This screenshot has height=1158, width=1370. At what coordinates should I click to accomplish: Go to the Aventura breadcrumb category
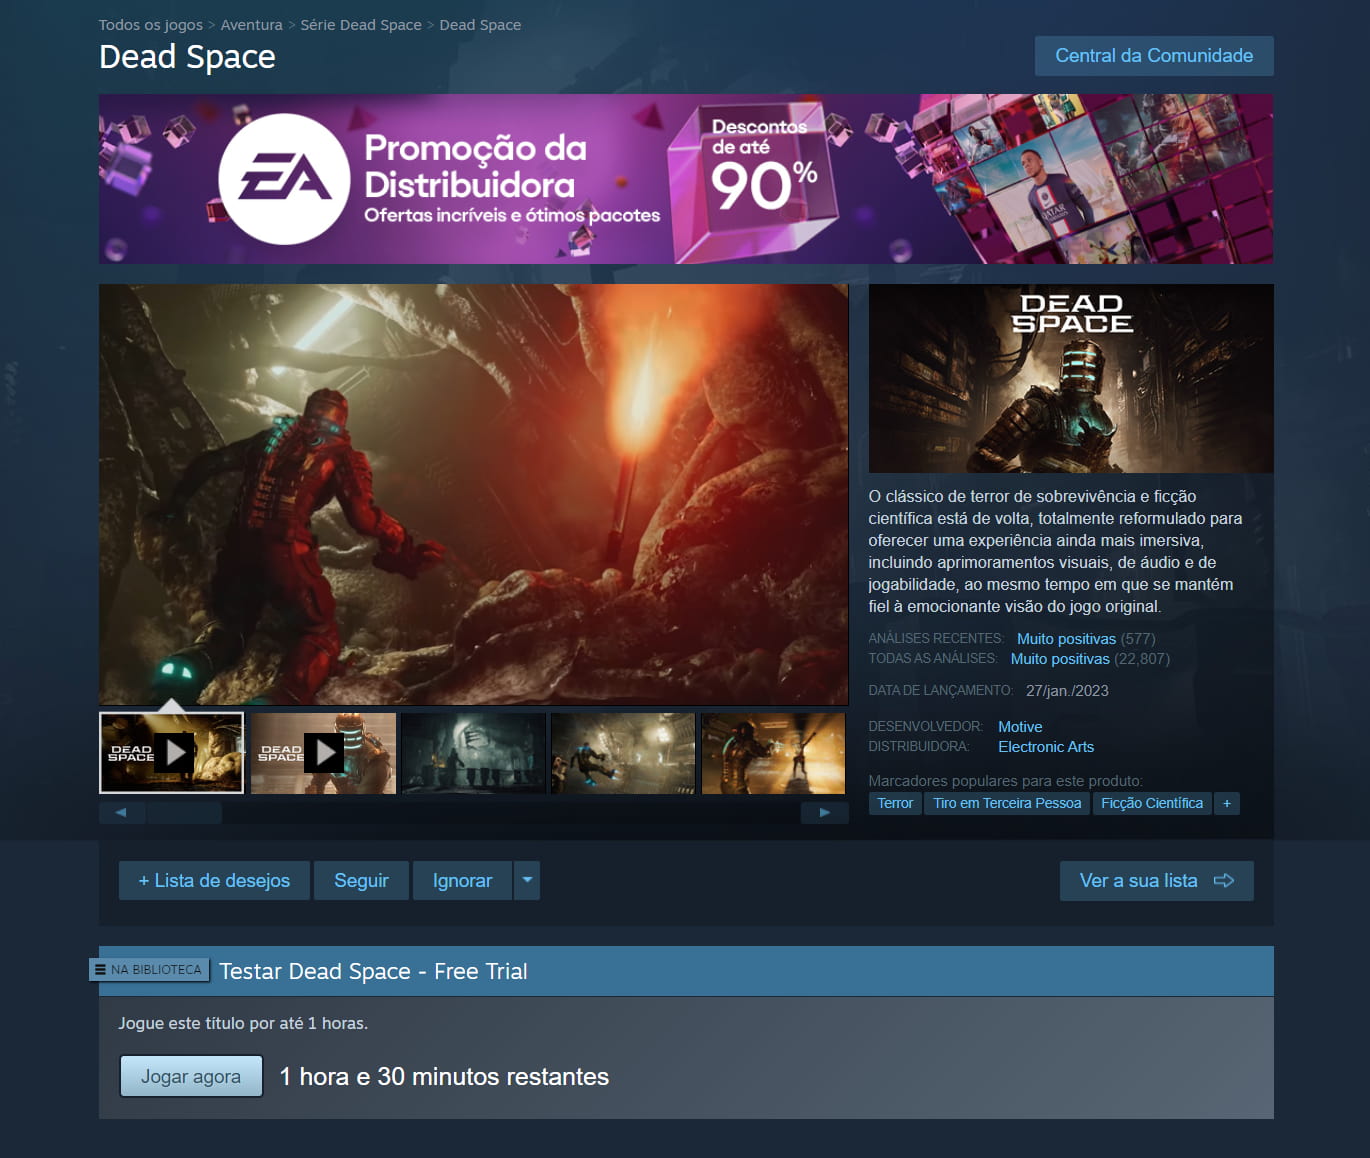(x=251, y=25)
